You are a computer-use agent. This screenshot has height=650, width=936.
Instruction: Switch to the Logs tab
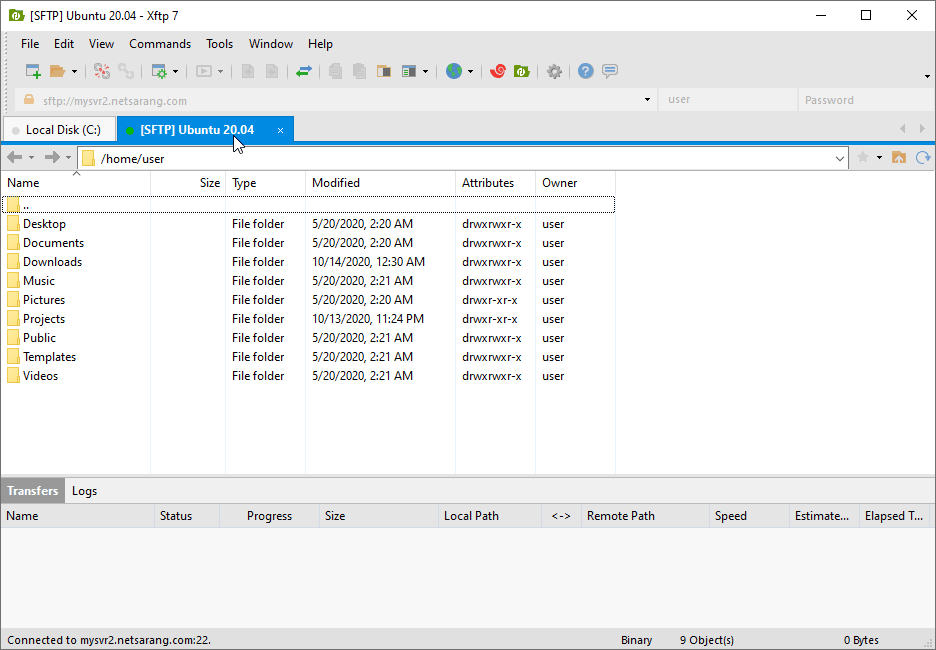[84, 491]
